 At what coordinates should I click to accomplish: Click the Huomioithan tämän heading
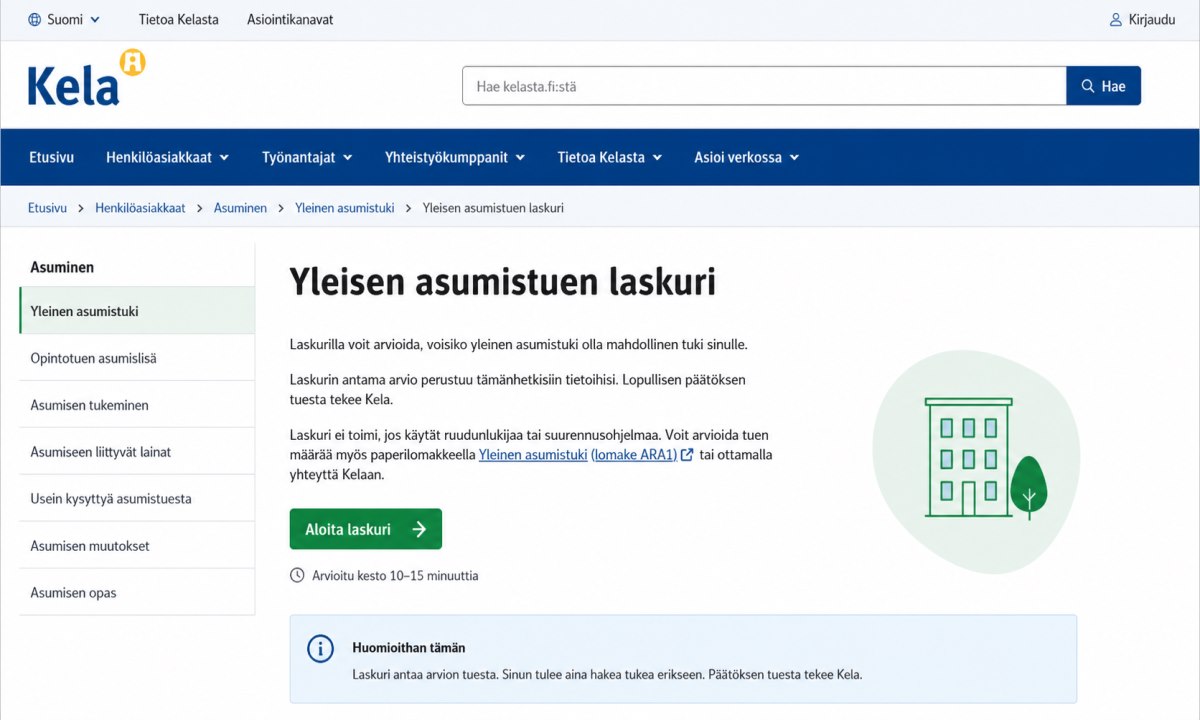[409, 648]
